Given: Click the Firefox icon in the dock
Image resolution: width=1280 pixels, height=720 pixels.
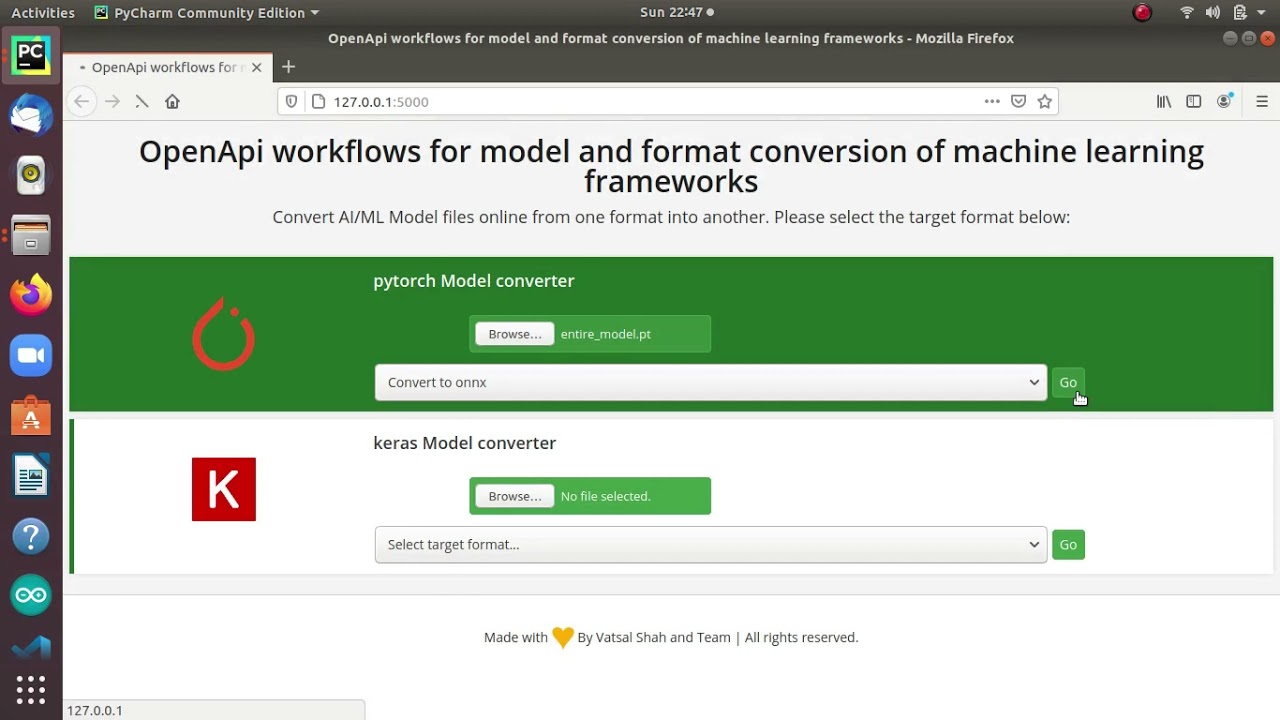Looking at the screenshot, I should coord(31,295).
